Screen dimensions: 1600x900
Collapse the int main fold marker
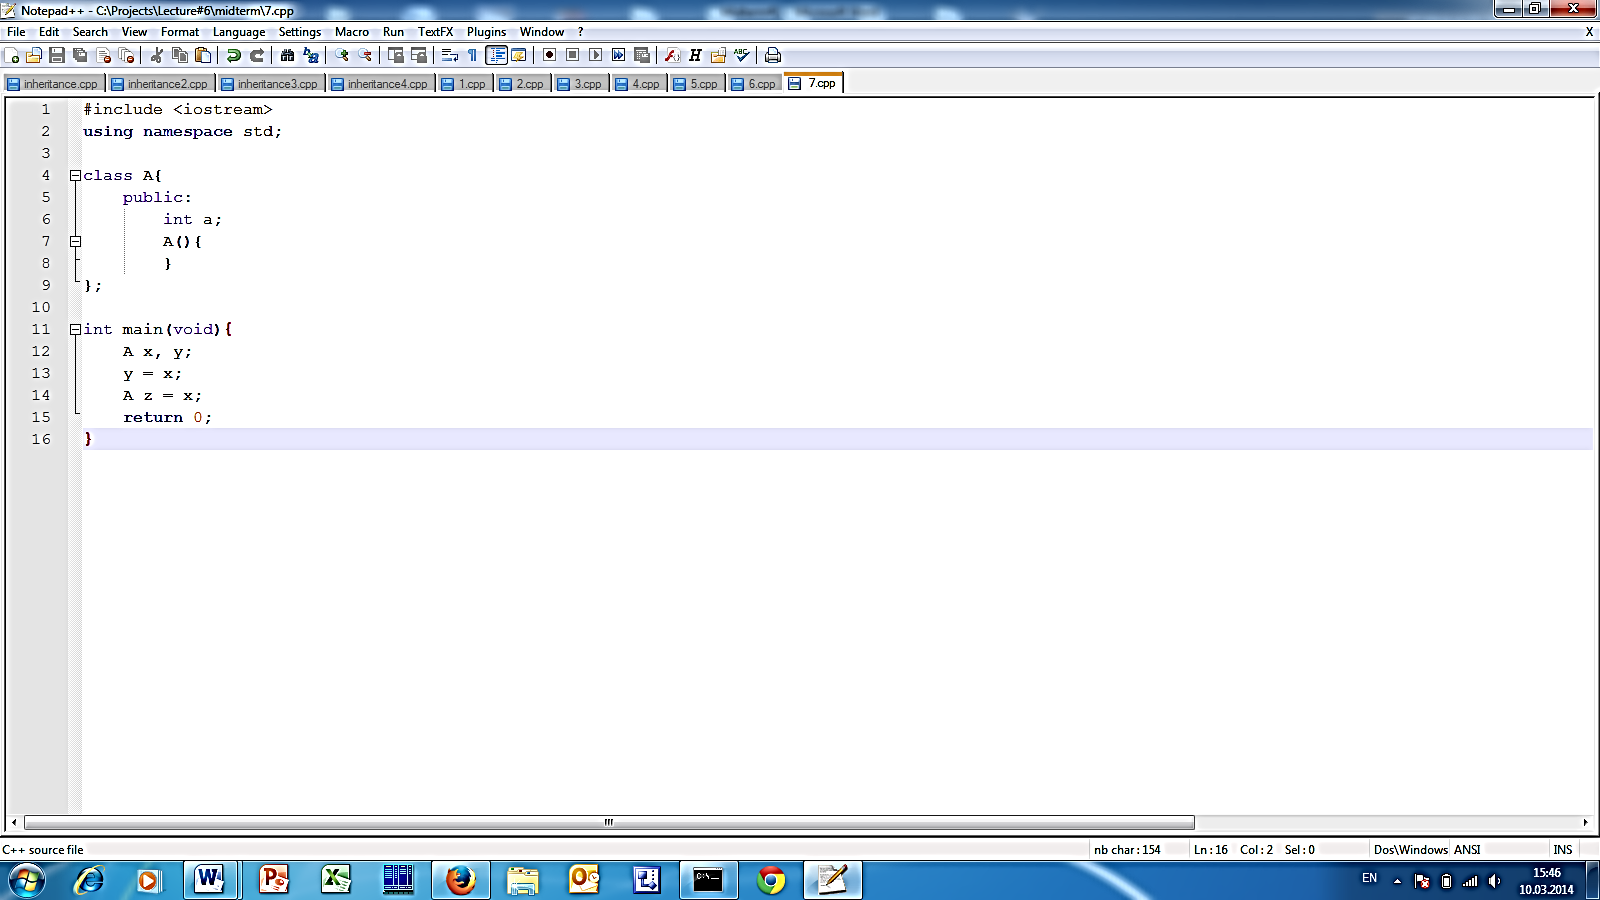tap(75, 329)
